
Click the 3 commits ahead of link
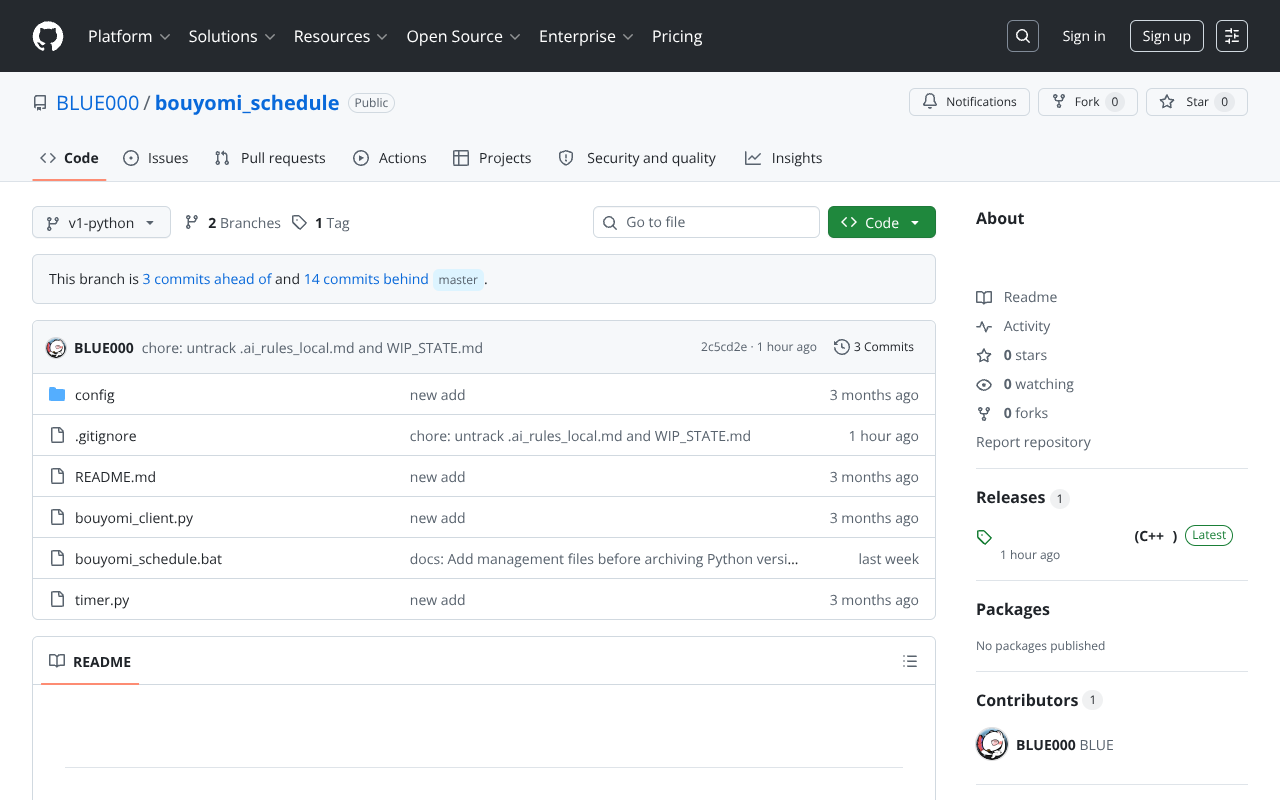207,279
